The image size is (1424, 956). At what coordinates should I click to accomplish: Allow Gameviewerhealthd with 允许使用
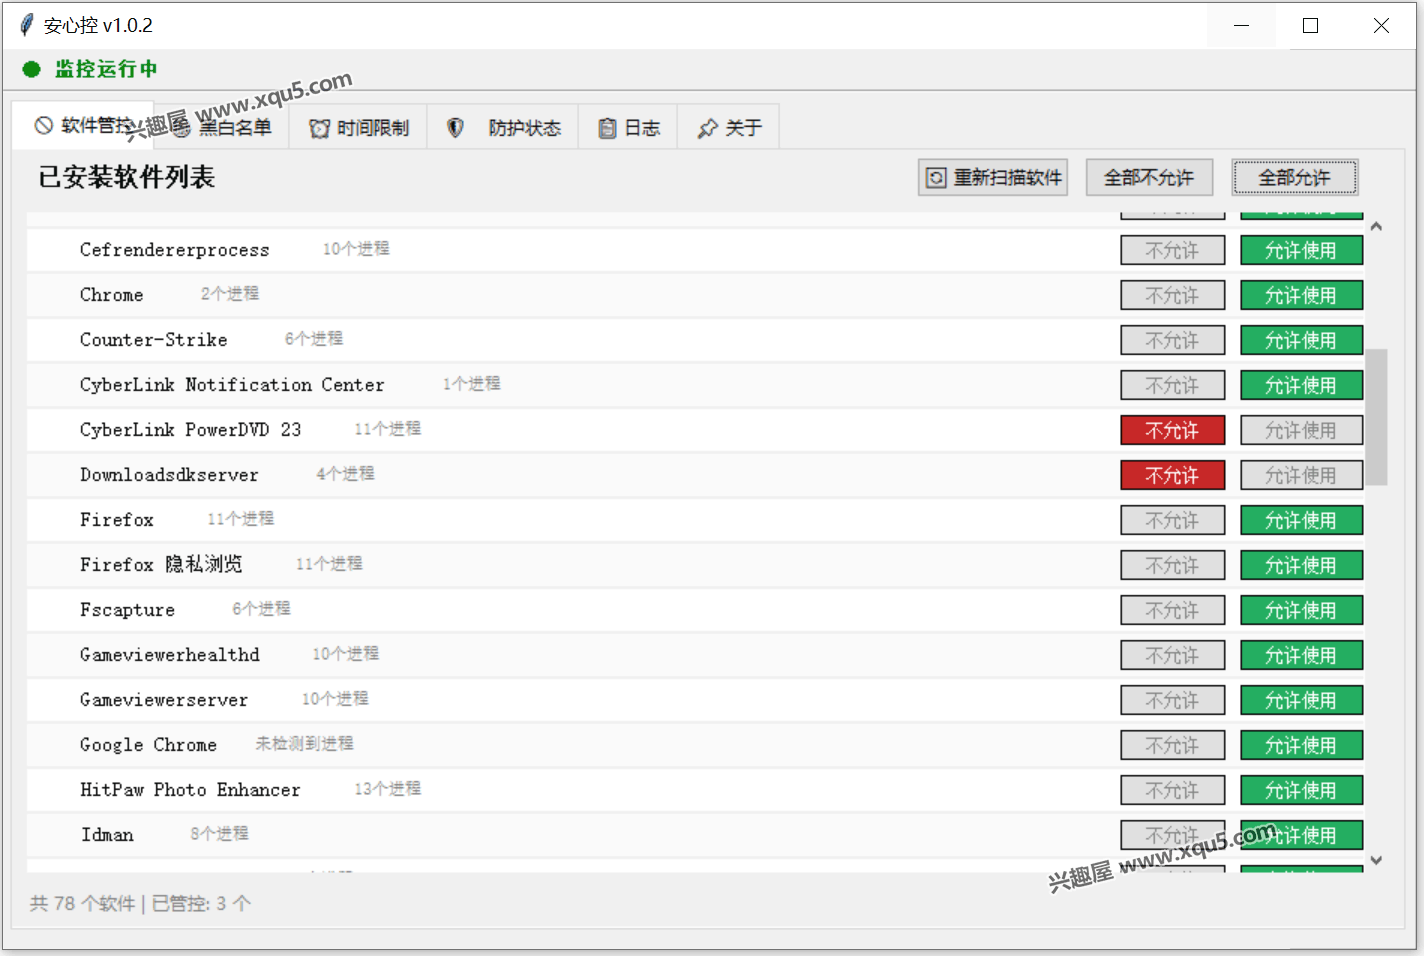click(1301, 655)
